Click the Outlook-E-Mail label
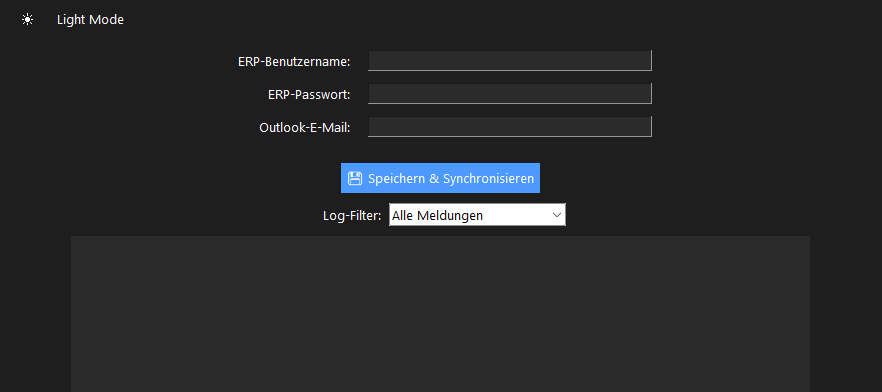The height and width of the screenshot is (392, 882). coord(305,128)
